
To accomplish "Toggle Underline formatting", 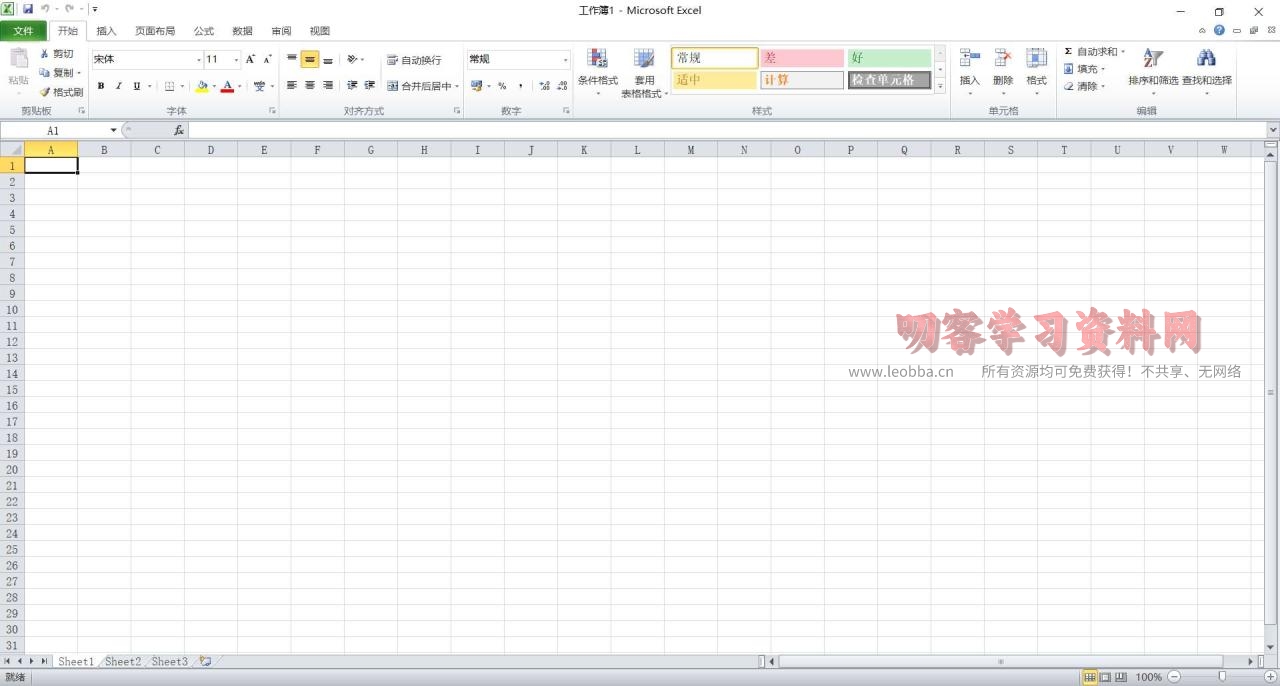I will [x=134, y=86].
